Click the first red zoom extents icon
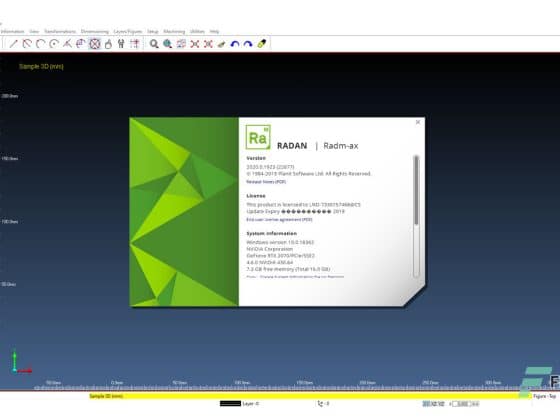This screenshot has width=560, height=420. [x=195, y=44]
